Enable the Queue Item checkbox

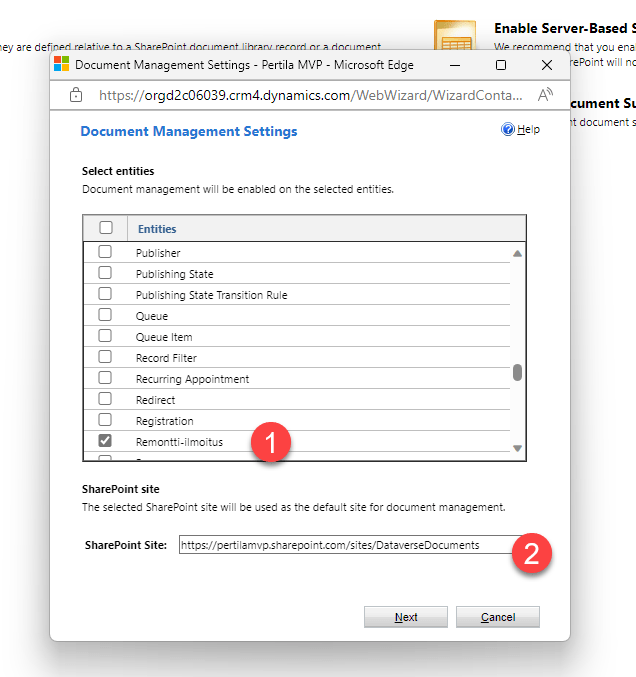coord(105,337)
